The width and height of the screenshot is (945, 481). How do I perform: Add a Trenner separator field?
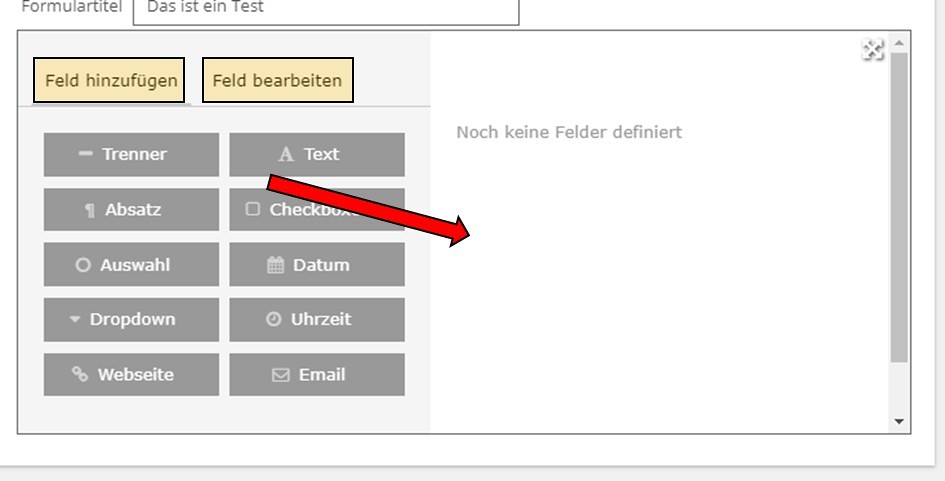coord(131,154)
